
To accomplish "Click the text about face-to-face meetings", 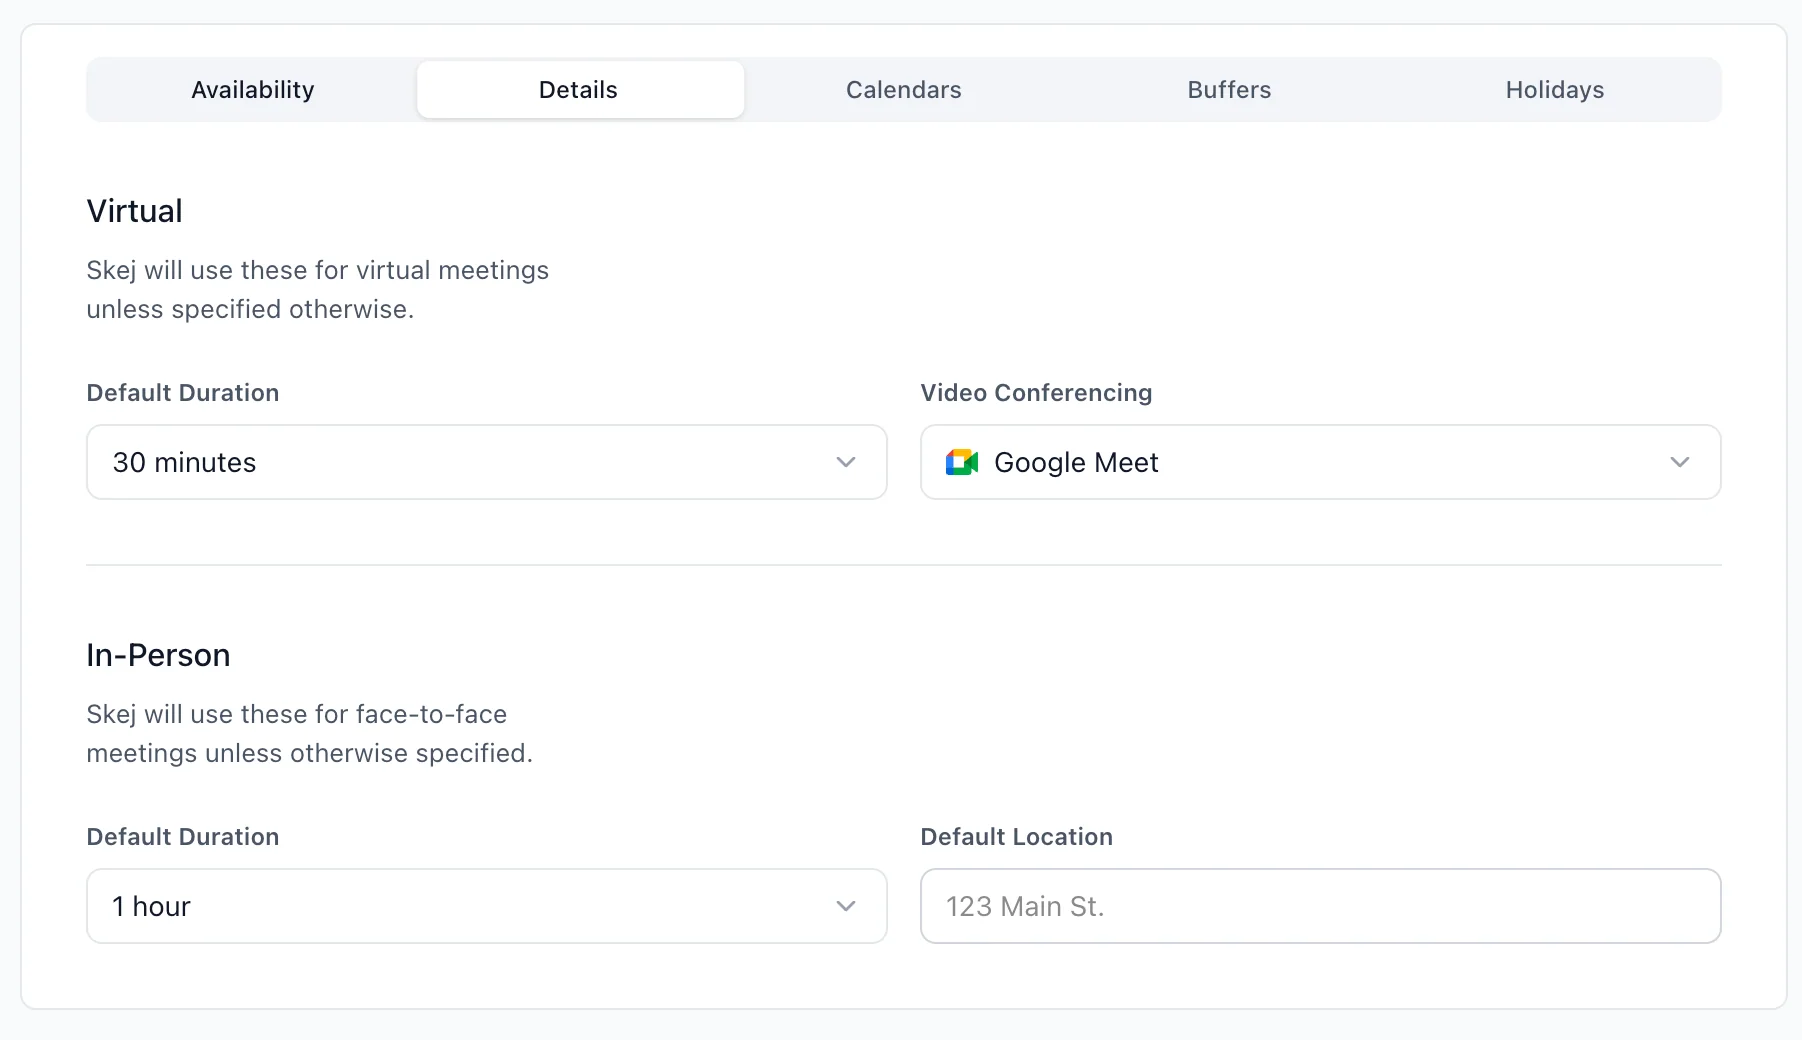I will point(310,734).
